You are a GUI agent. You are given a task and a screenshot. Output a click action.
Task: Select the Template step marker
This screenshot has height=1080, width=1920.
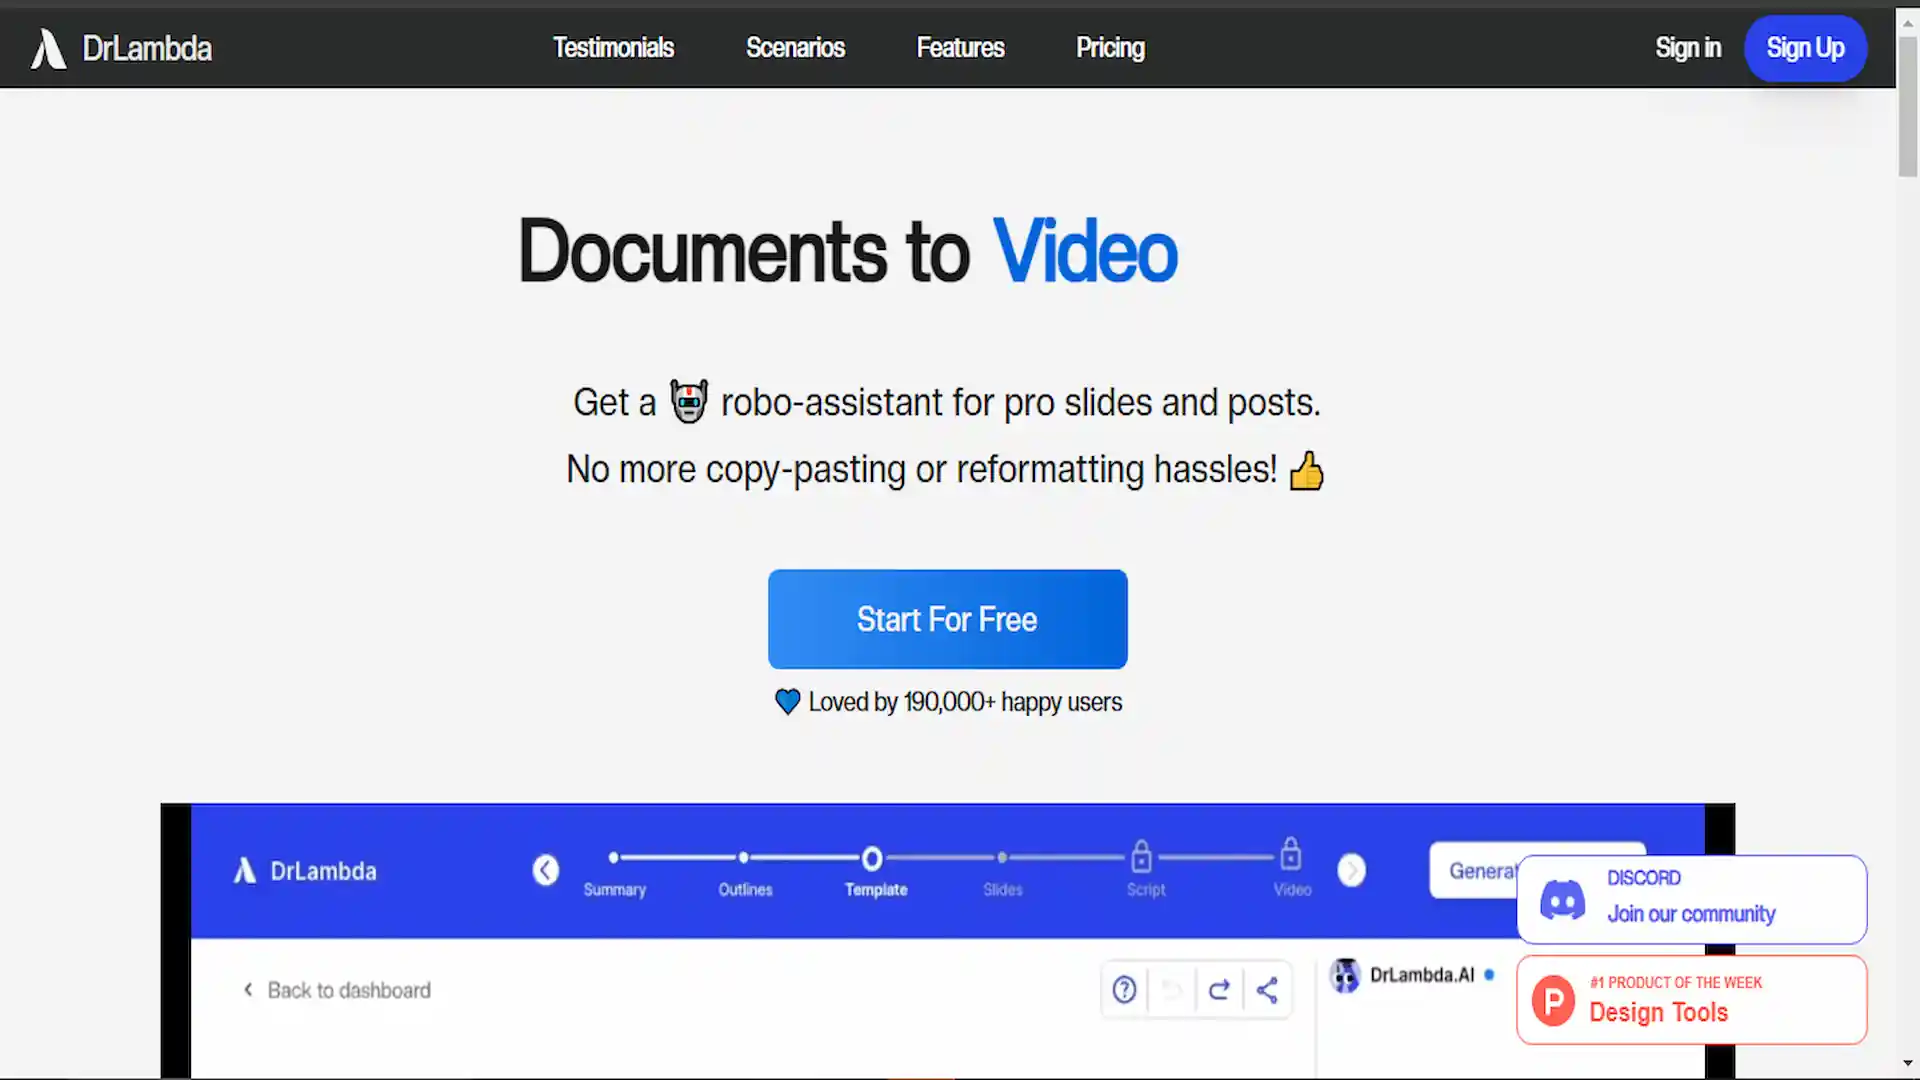[x=872, y=859]
